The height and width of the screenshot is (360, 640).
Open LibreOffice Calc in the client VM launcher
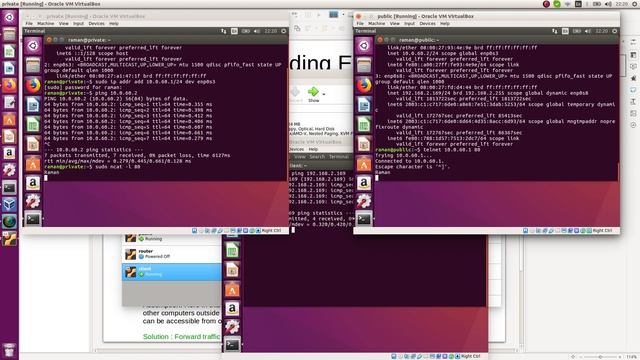pos(232,250)
